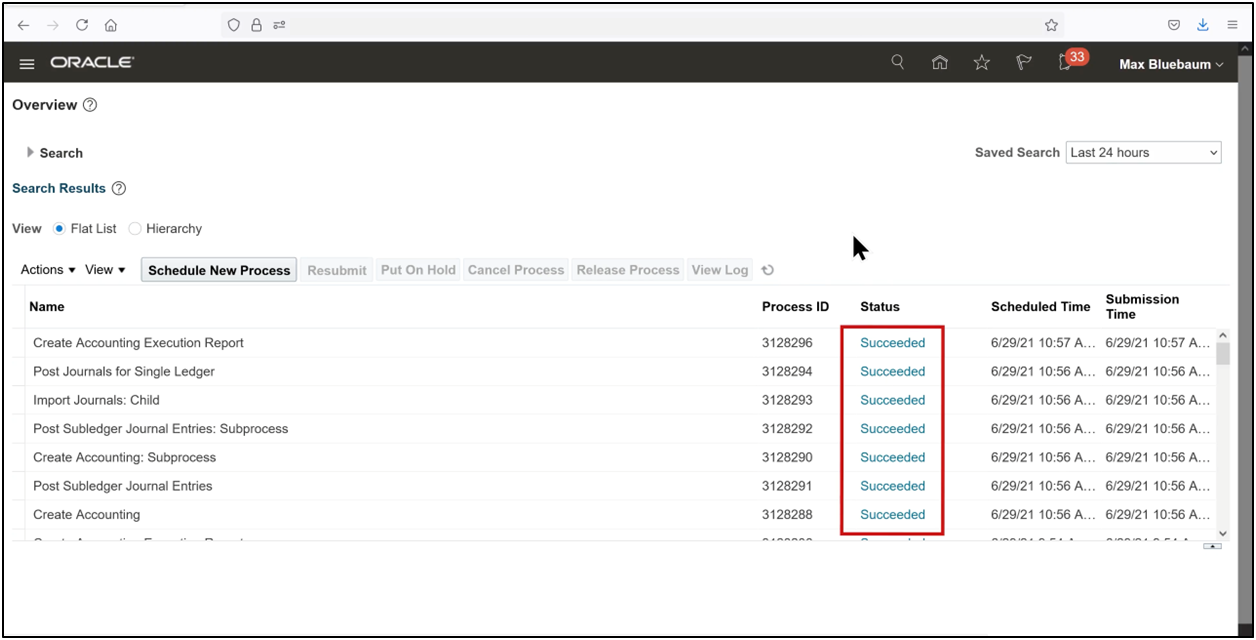The image size is (1256, 640).
Task: Select the Flat List radio button
Action: 61,228
